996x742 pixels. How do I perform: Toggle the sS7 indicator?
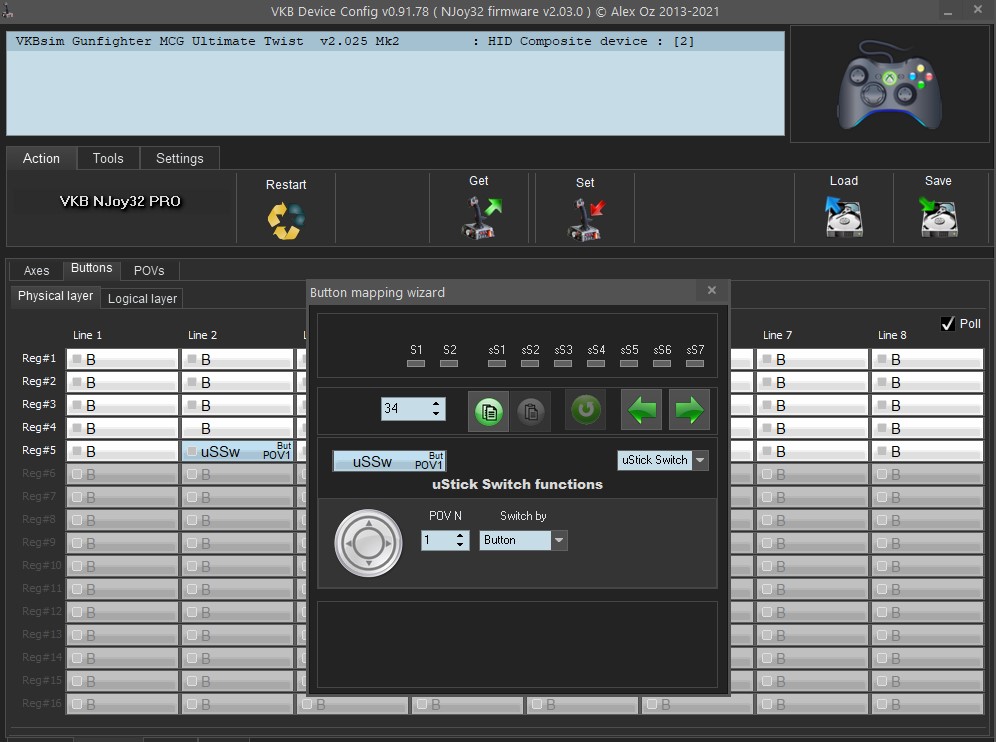tap(695, 363)
